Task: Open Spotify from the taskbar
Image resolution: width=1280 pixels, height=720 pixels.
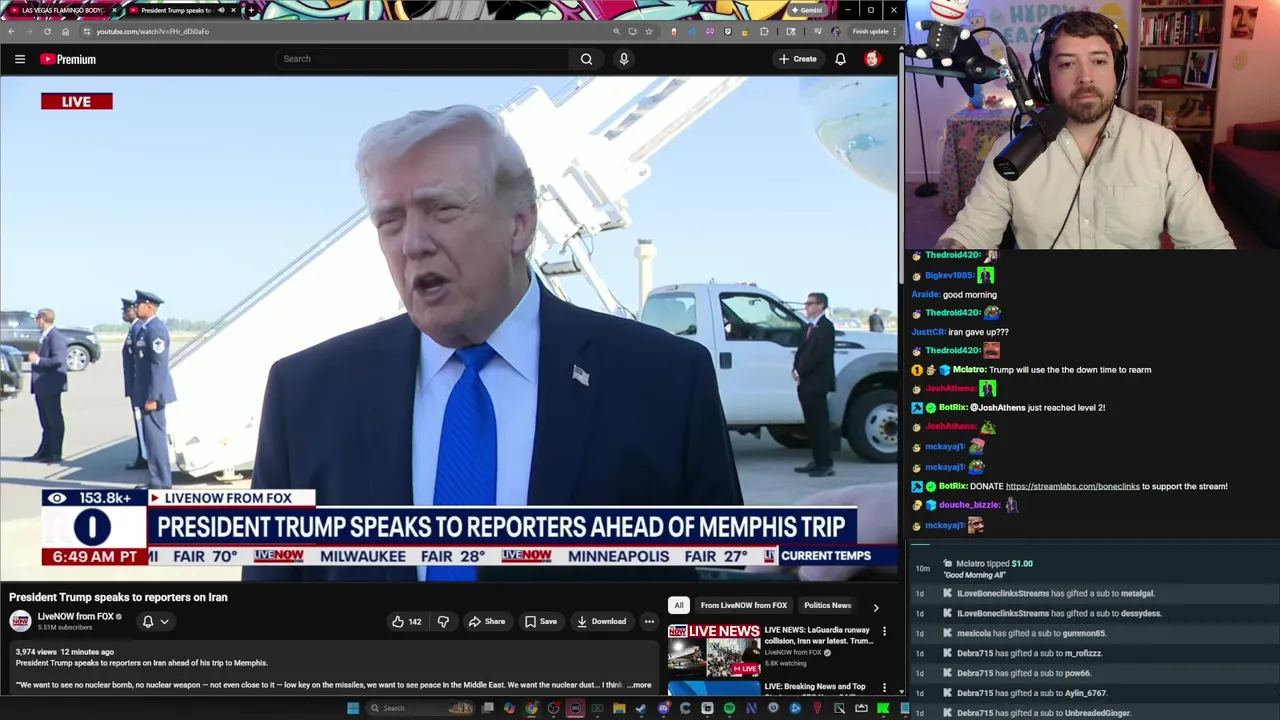Action: [729, 708]
